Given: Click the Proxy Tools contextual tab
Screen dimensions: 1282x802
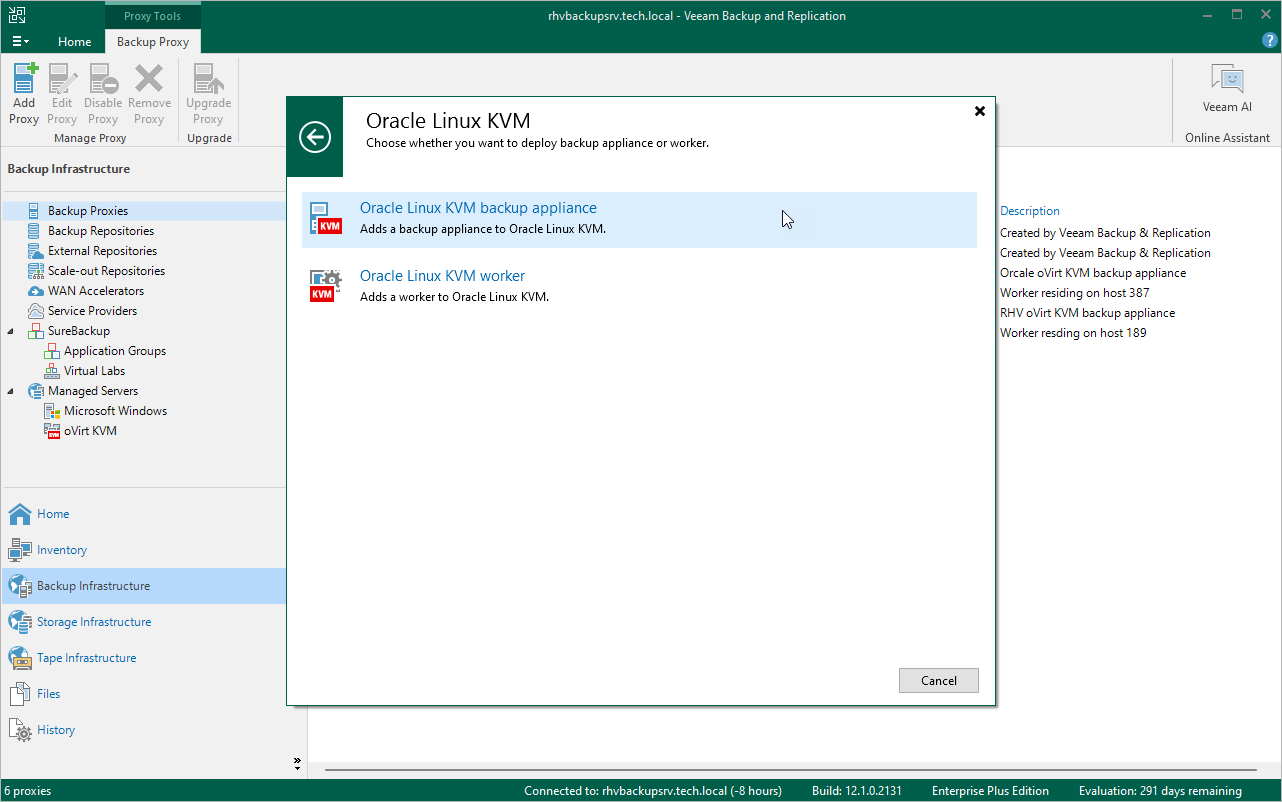Looking at the screenshot, I should [x=153, y=16].
